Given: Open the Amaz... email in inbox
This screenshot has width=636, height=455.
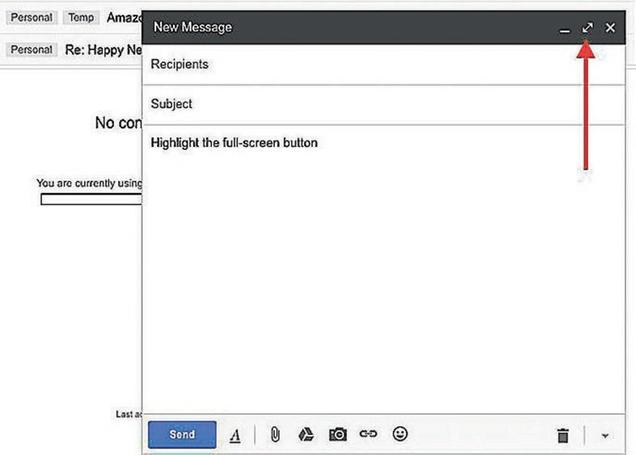Looking at the screenshot, I should (124, 17).
